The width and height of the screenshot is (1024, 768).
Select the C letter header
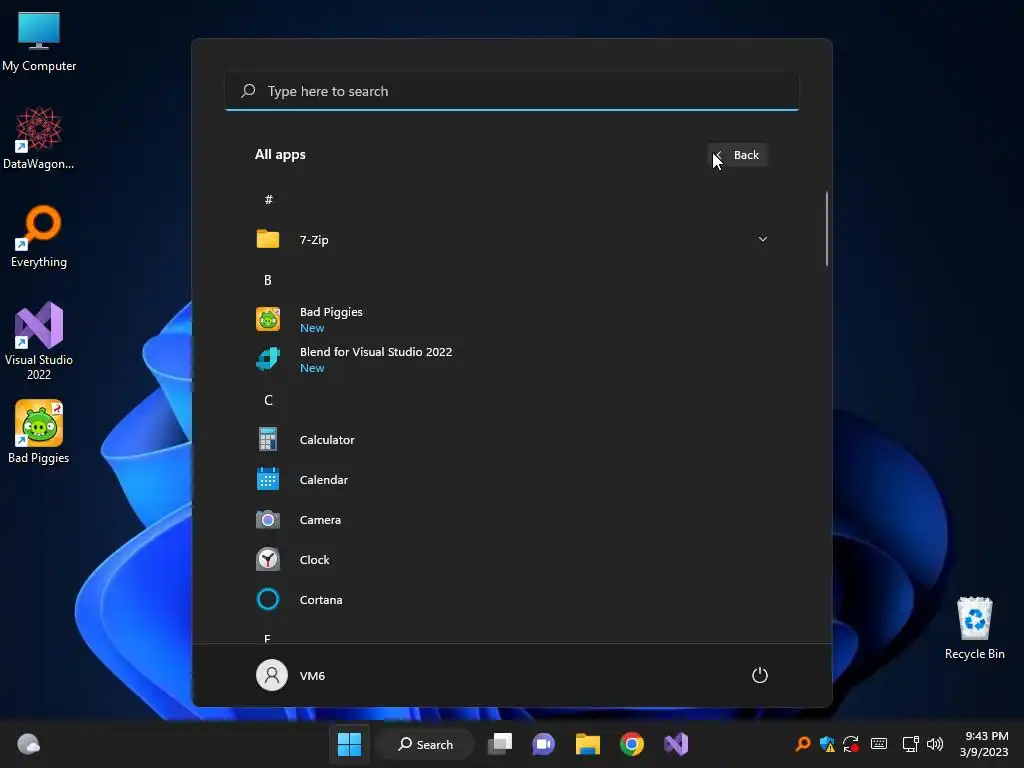(268, 400)
